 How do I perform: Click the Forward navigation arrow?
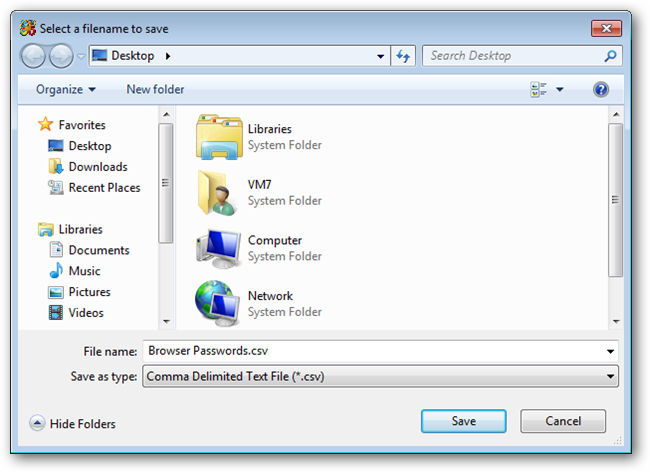tap(61, 56)
